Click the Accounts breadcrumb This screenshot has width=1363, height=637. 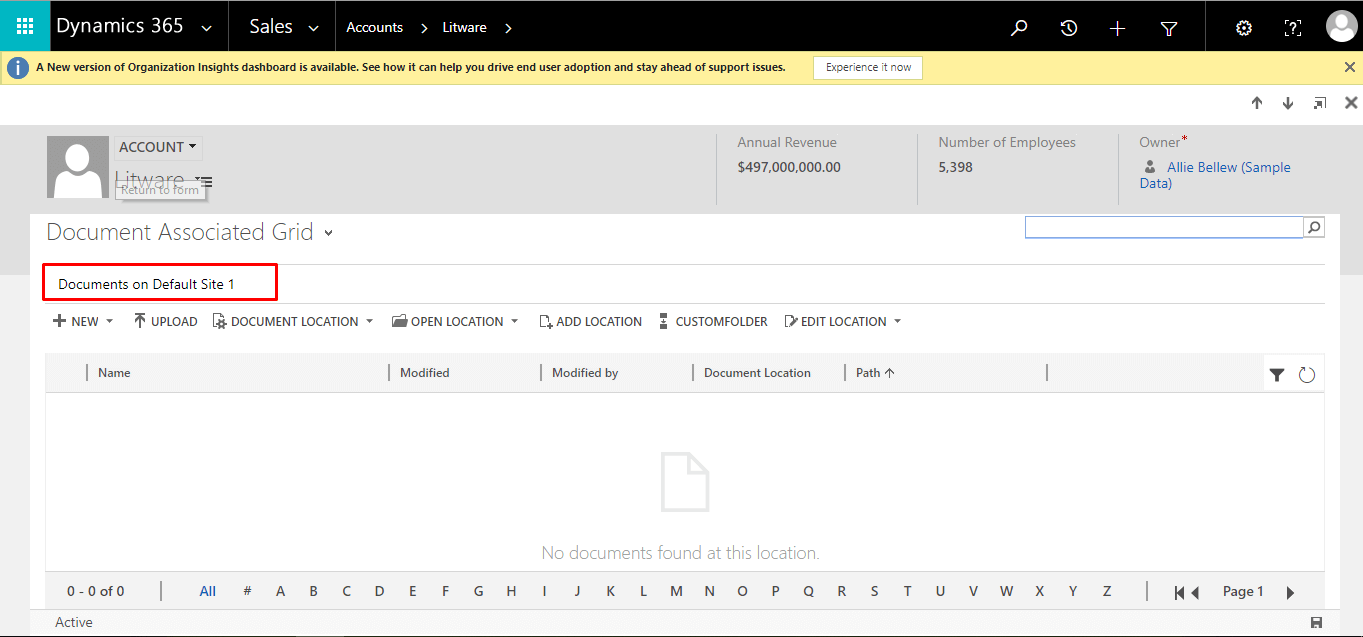(375, 28)
